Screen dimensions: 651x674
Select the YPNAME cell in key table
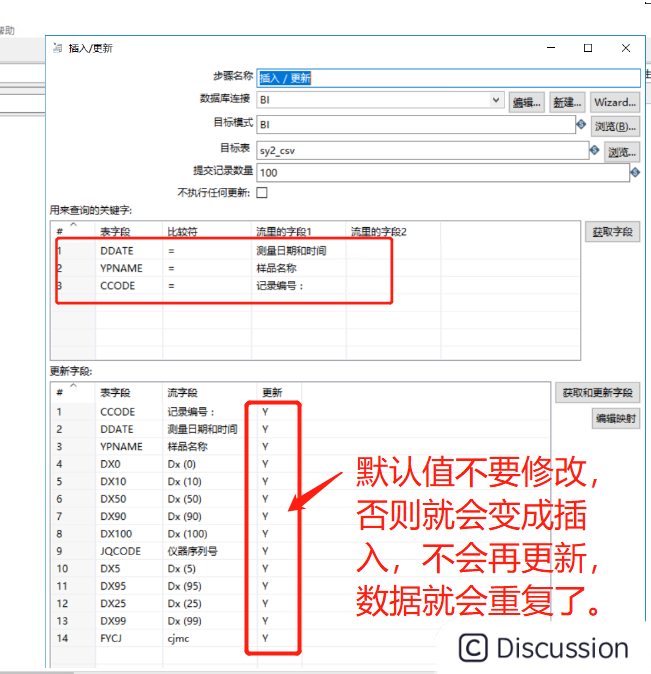coord(121,268)
